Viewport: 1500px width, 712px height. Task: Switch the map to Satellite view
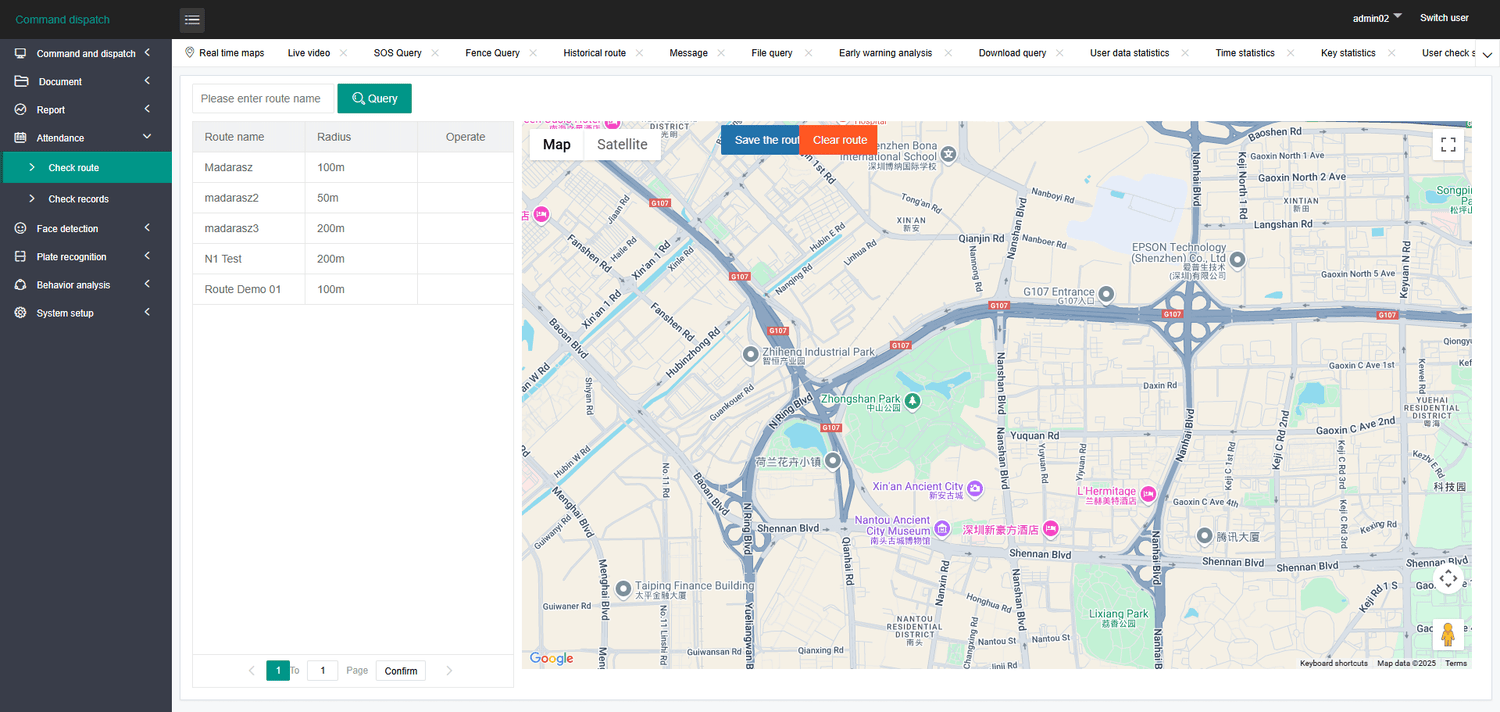[622, 145]
